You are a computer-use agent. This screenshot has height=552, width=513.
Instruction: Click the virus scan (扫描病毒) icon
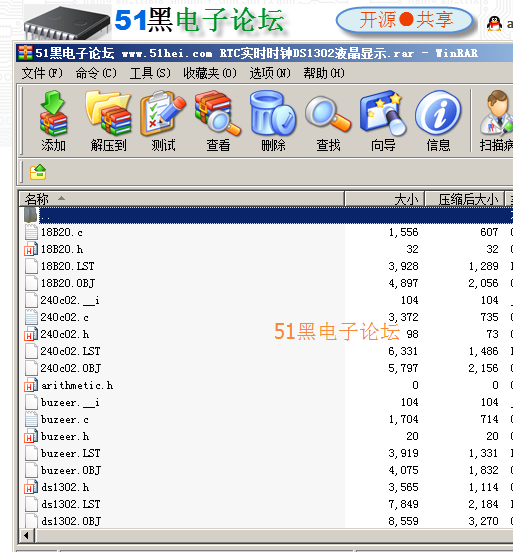[x=497, y=113]
